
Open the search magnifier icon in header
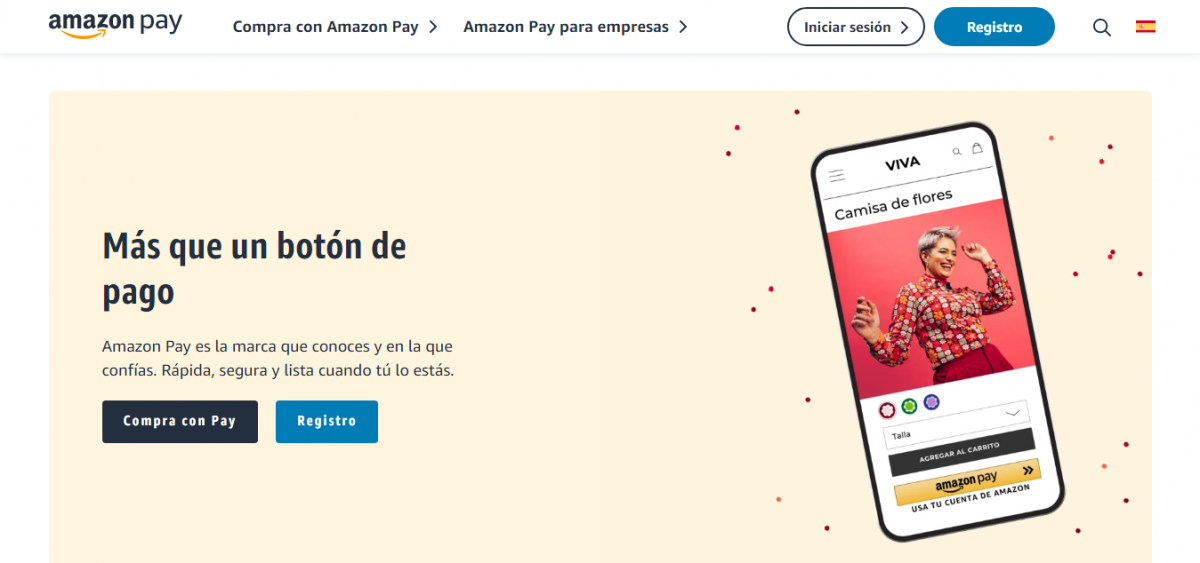(1102, 28)
